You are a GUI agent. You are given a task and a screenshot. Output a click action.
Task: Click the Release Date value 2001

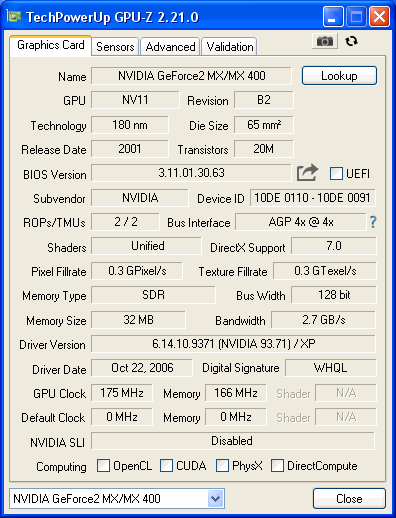[x=130, y=149]
